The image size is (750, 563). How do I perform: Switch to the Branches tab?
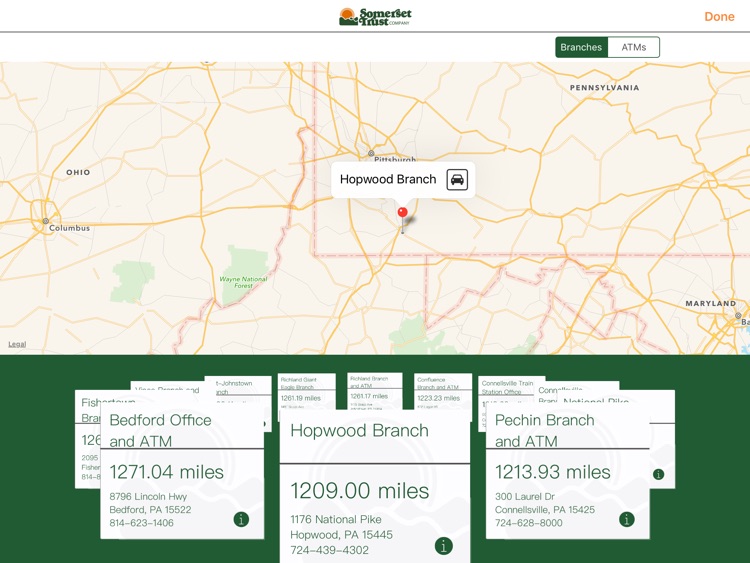pos(581,47)
